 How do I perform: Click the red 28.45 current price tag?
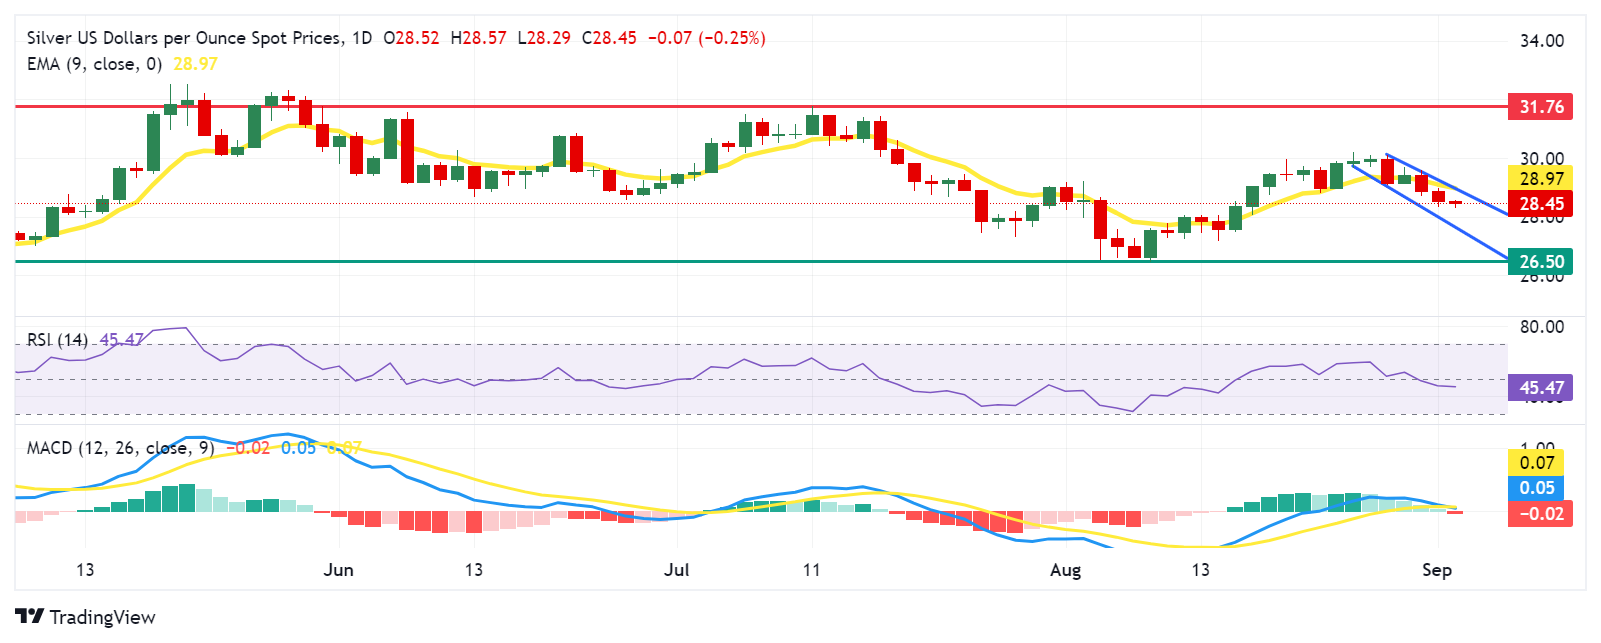click(1540, 204)
